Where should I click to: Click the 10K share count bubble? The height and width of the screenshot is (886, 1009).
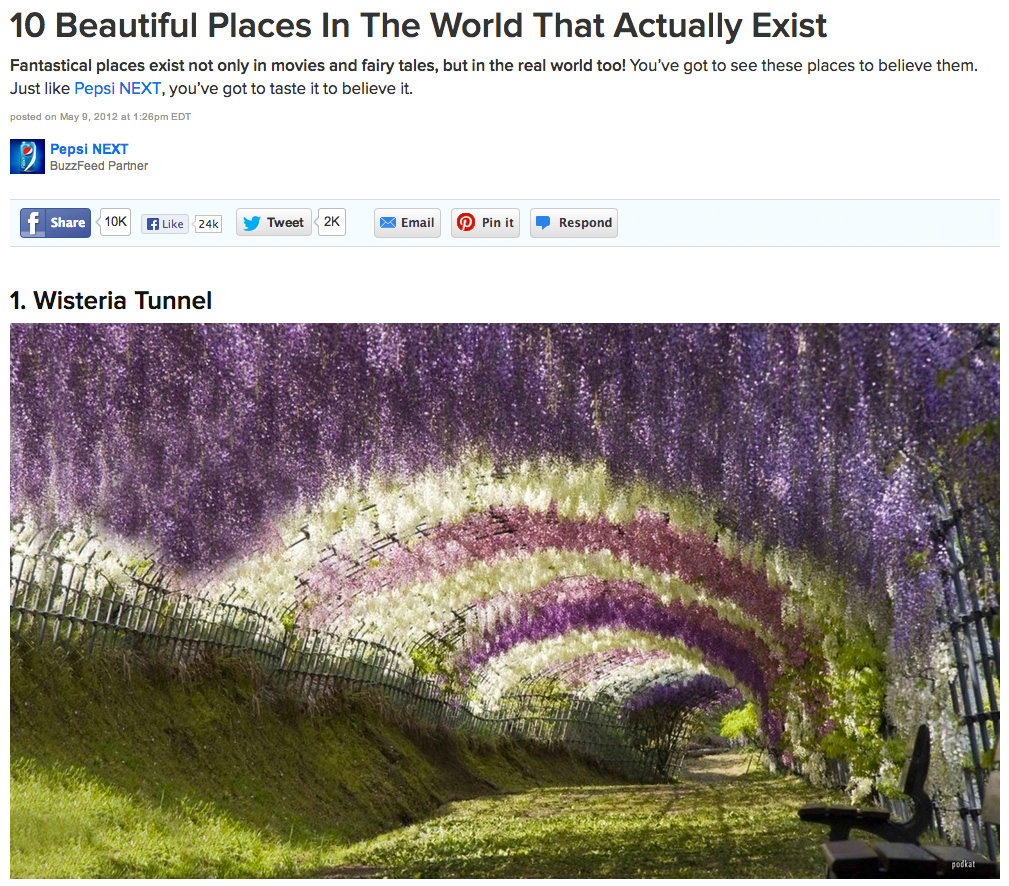point(116,222)
